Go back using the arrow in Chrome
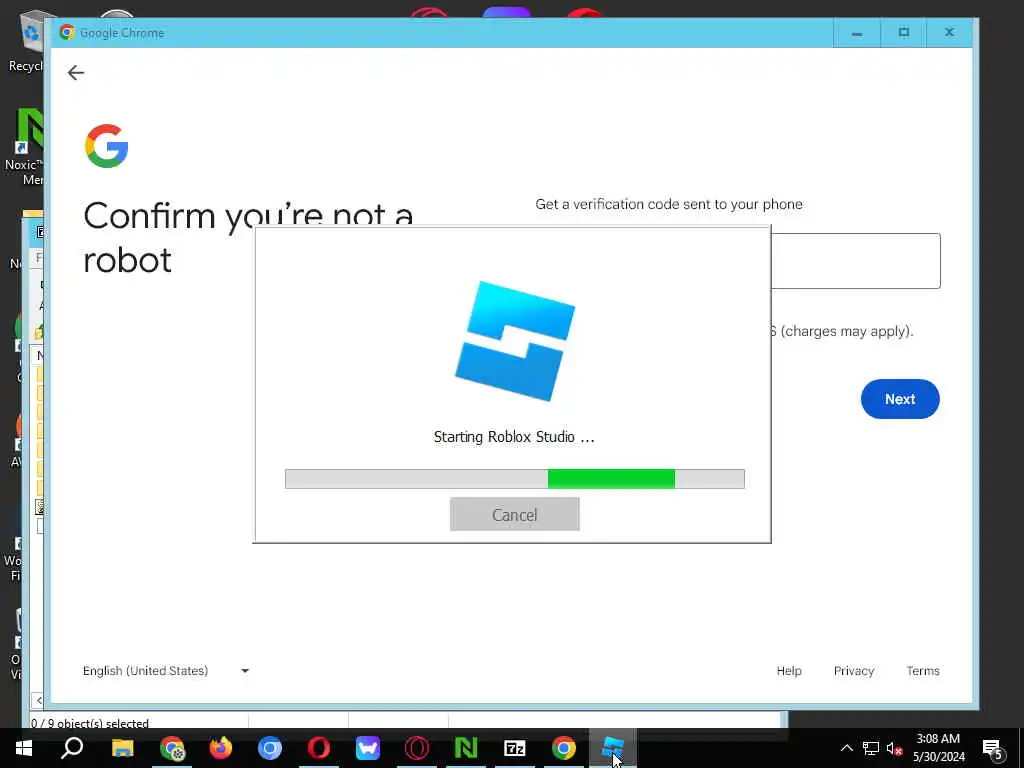The width and height of the screenshot is (1024, 768). 76,72
